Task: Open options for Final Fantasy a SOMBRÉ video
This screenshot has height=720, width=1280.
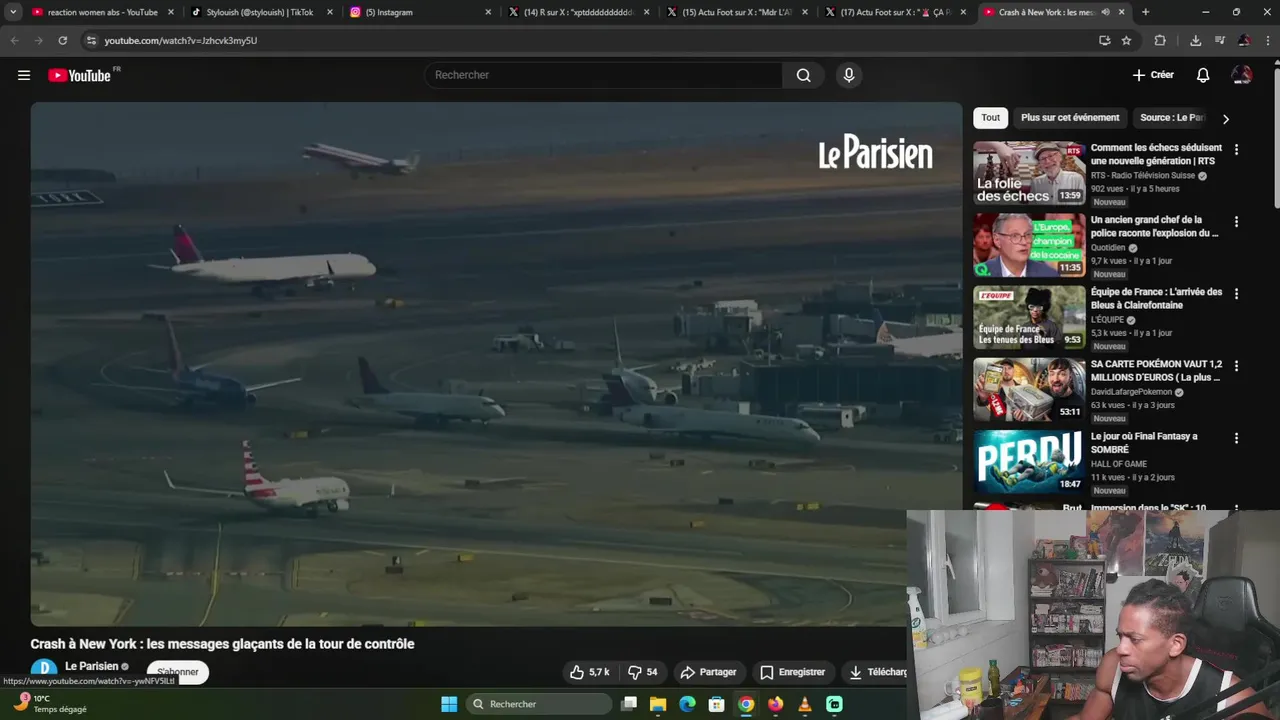Action: point(1236,438)
